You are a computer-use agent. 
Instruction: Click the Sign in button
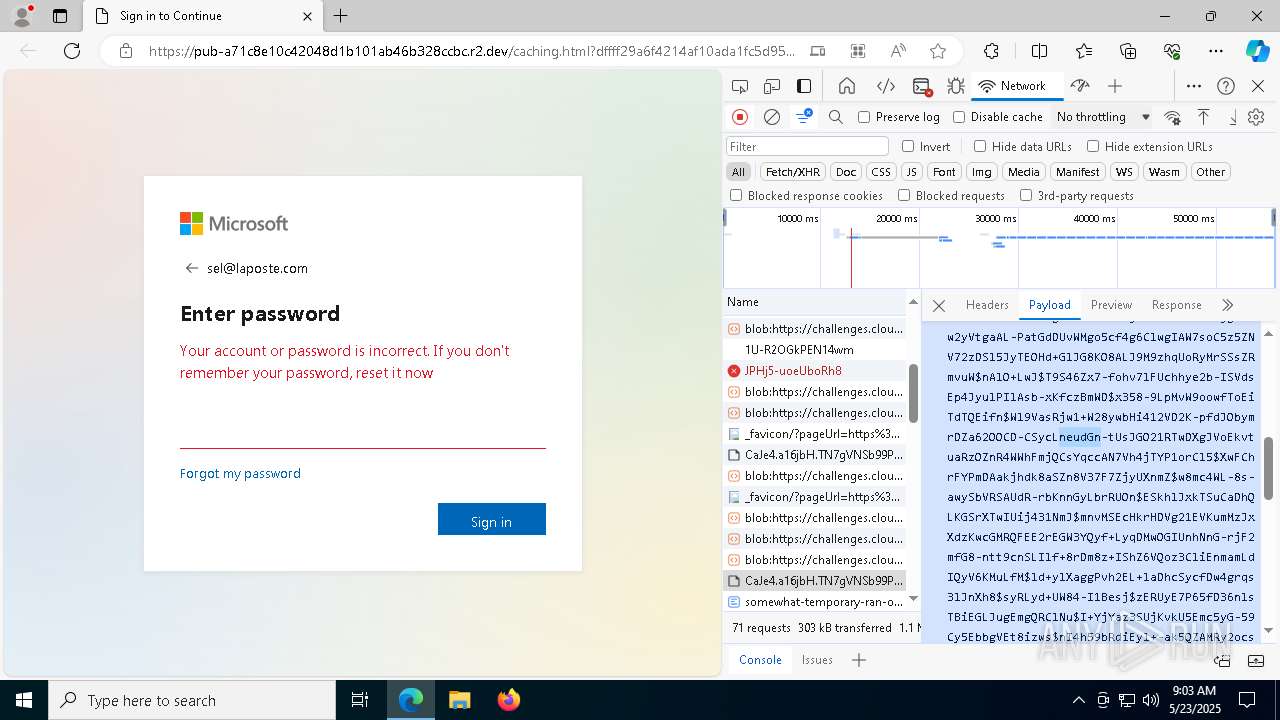[491, 519]
